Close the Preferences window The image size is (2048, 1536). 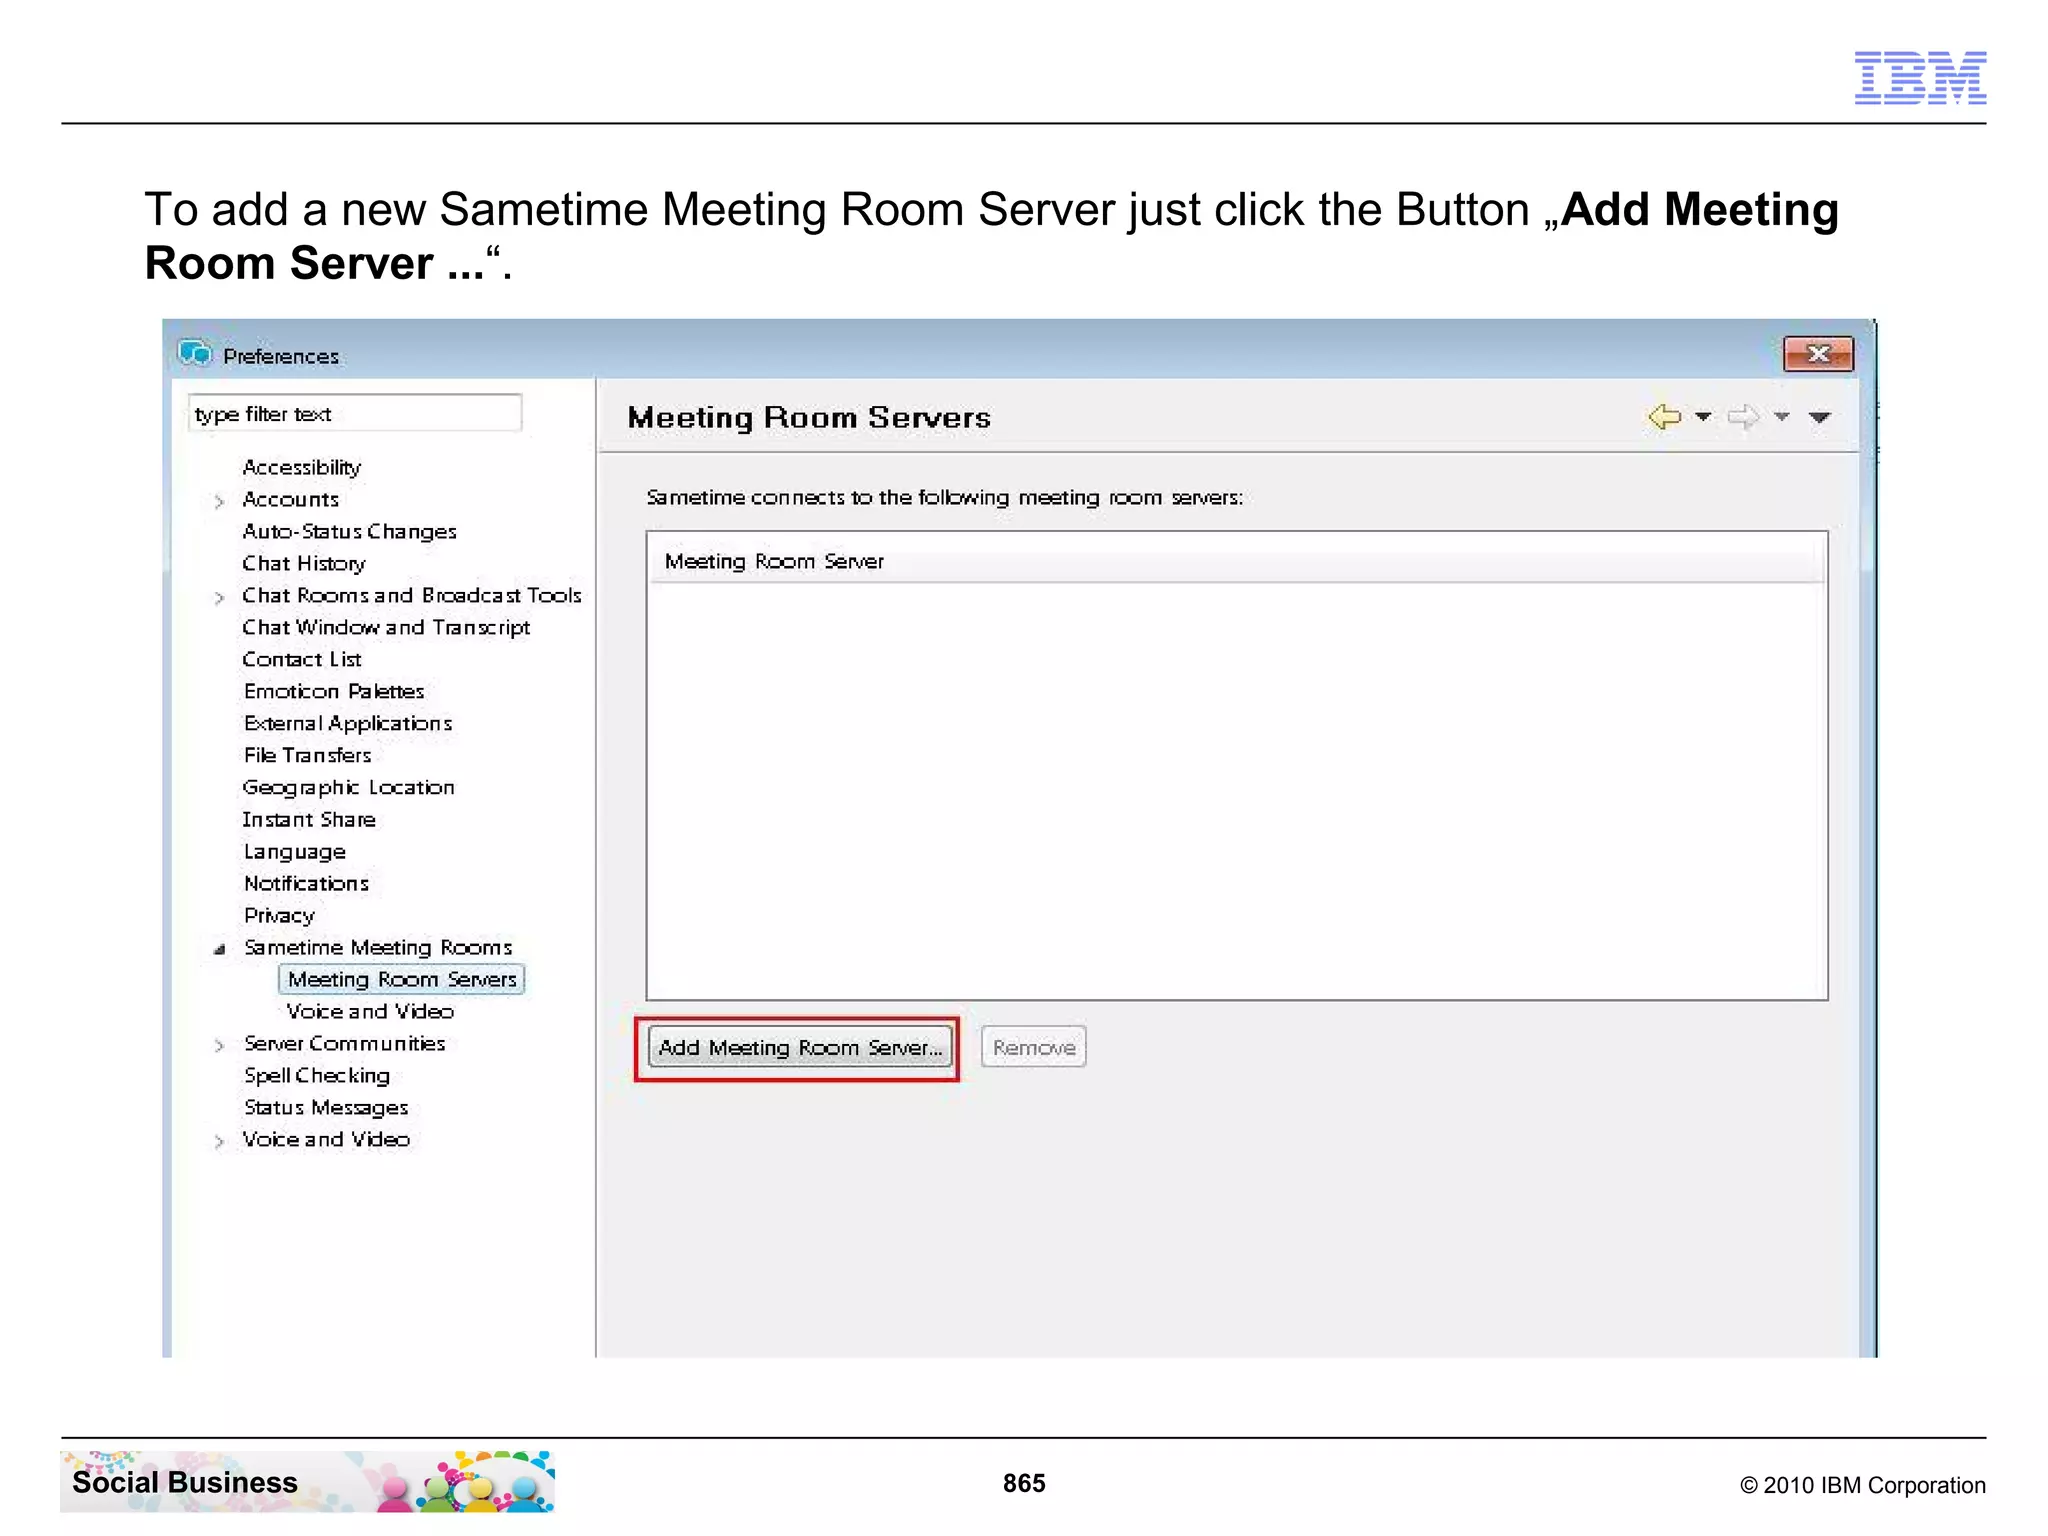(x=1818, y=354)
